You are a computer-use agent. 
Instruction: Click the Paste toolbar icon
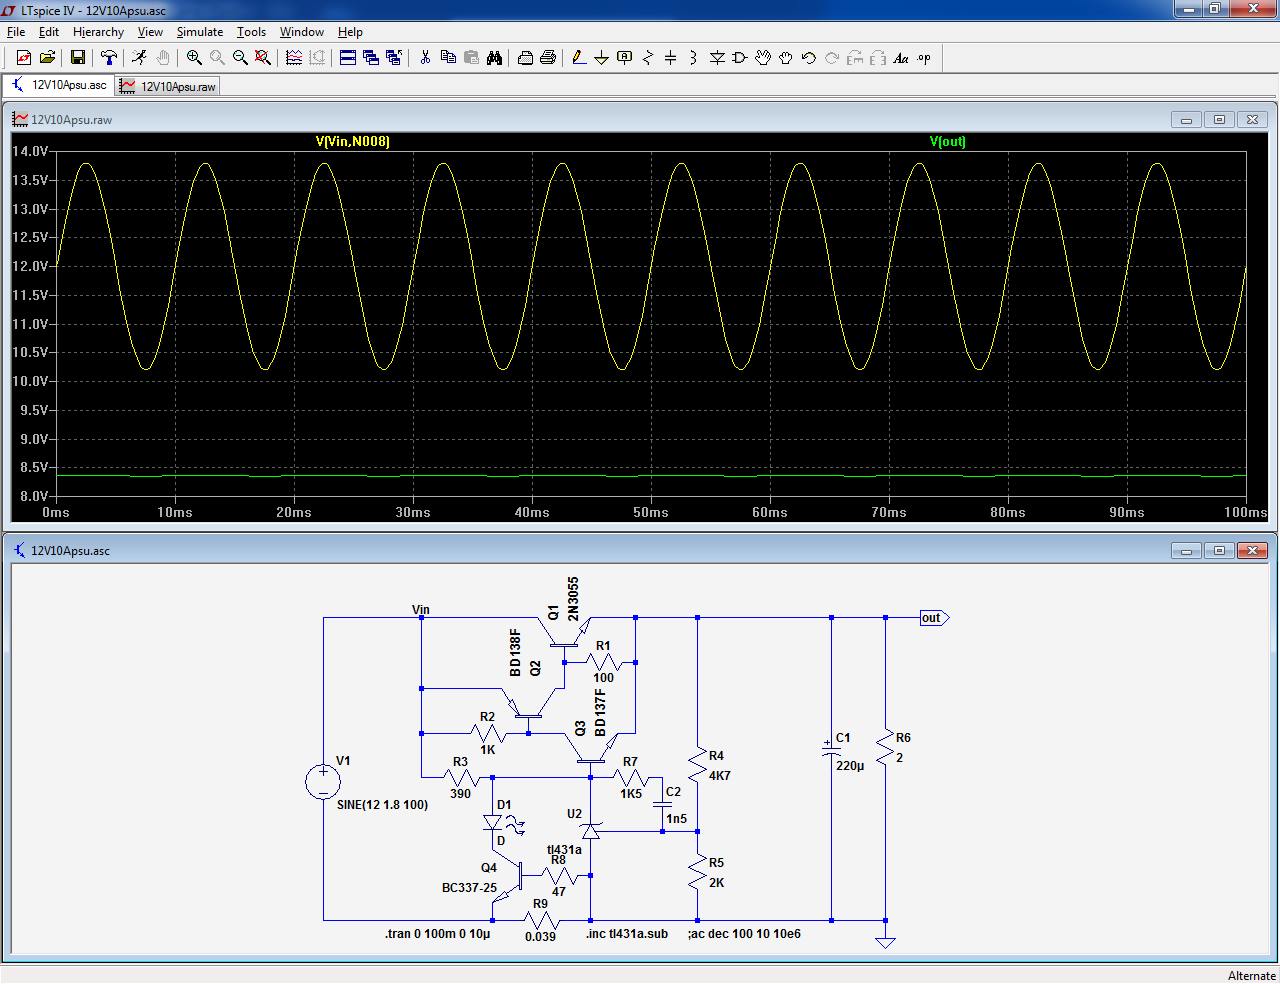coord(471,58)
